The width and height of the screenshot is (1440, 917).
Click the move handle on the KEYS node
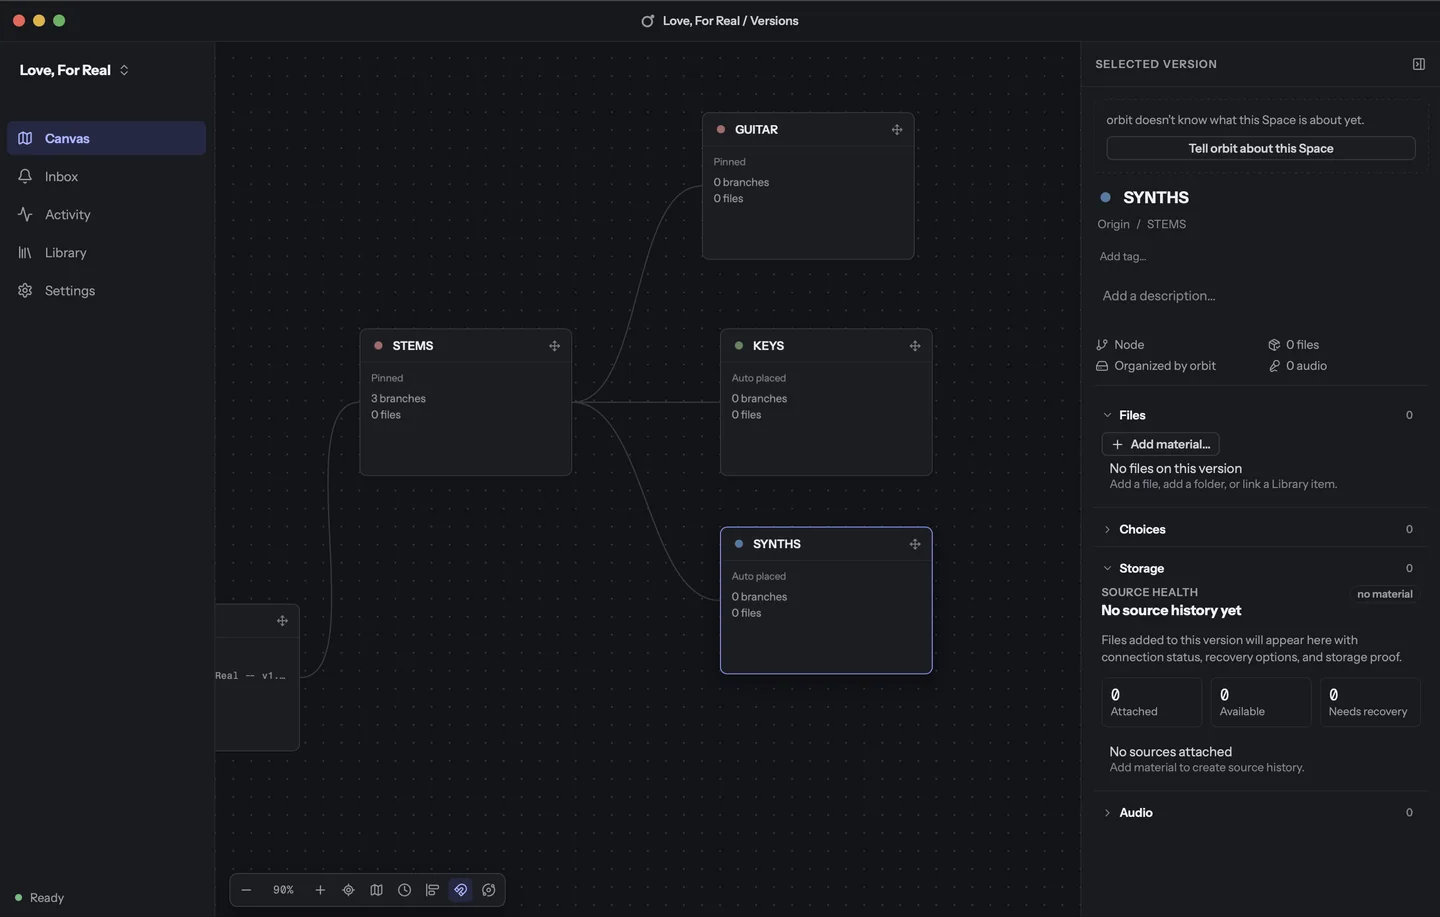[915, 346]
